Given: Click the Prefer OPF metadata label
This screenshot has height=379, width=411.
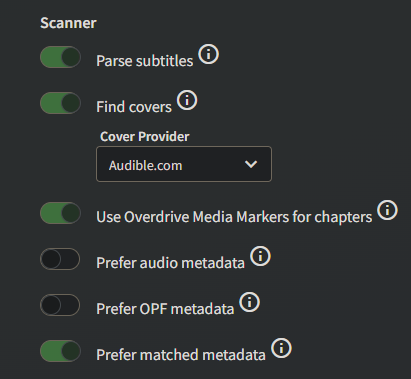Looking at the screenshot, I should coord(165,309).
